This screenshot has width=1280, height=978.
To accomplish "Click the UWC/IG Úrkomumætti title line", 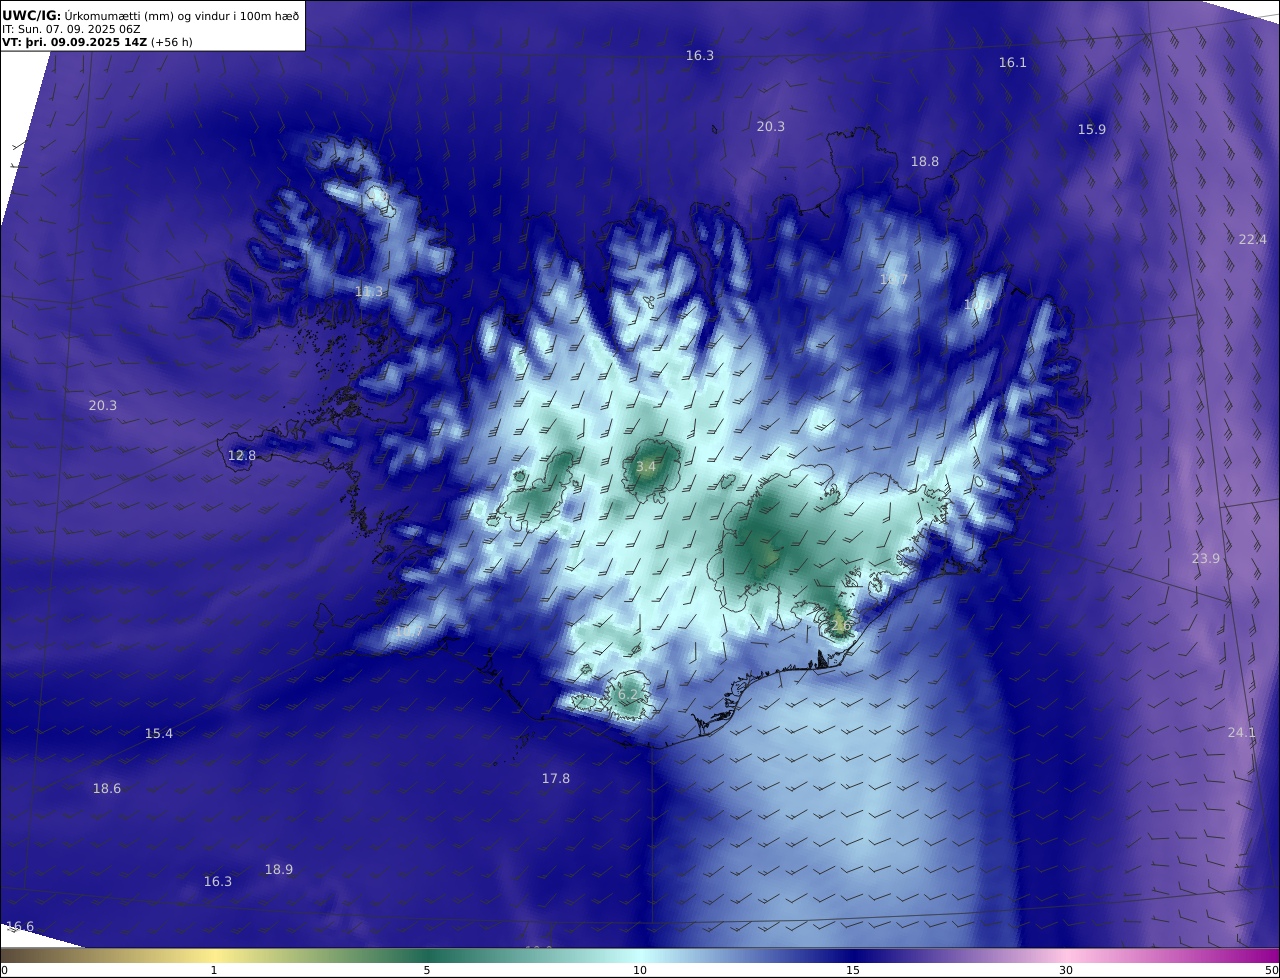I will pyautogui.click(x=150, y=15).
